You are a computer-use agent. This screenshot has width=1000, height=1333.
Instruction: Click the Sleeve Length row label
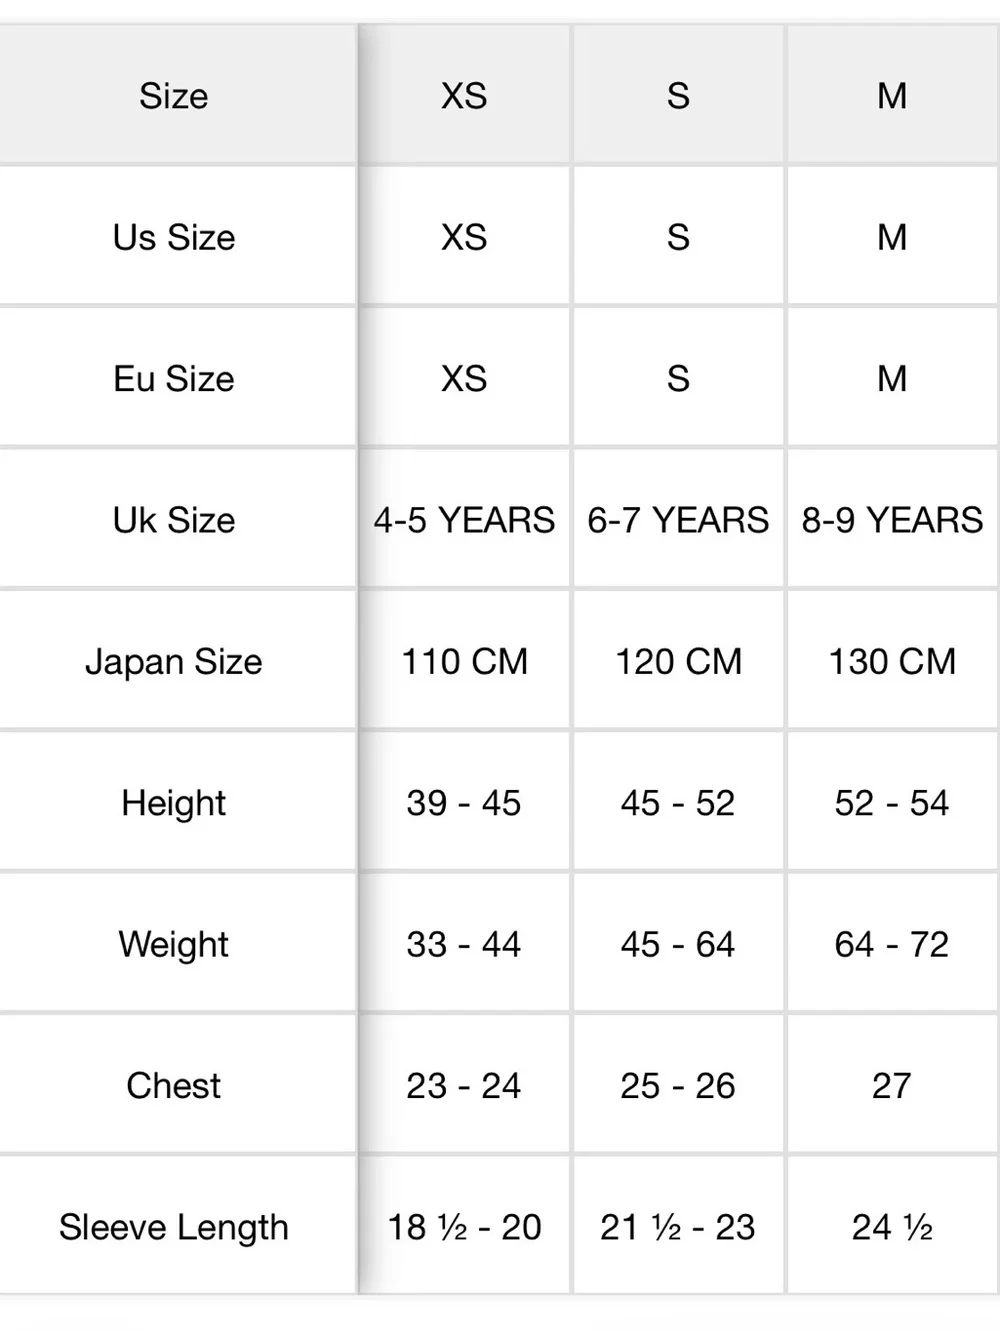click(174, 1227)
